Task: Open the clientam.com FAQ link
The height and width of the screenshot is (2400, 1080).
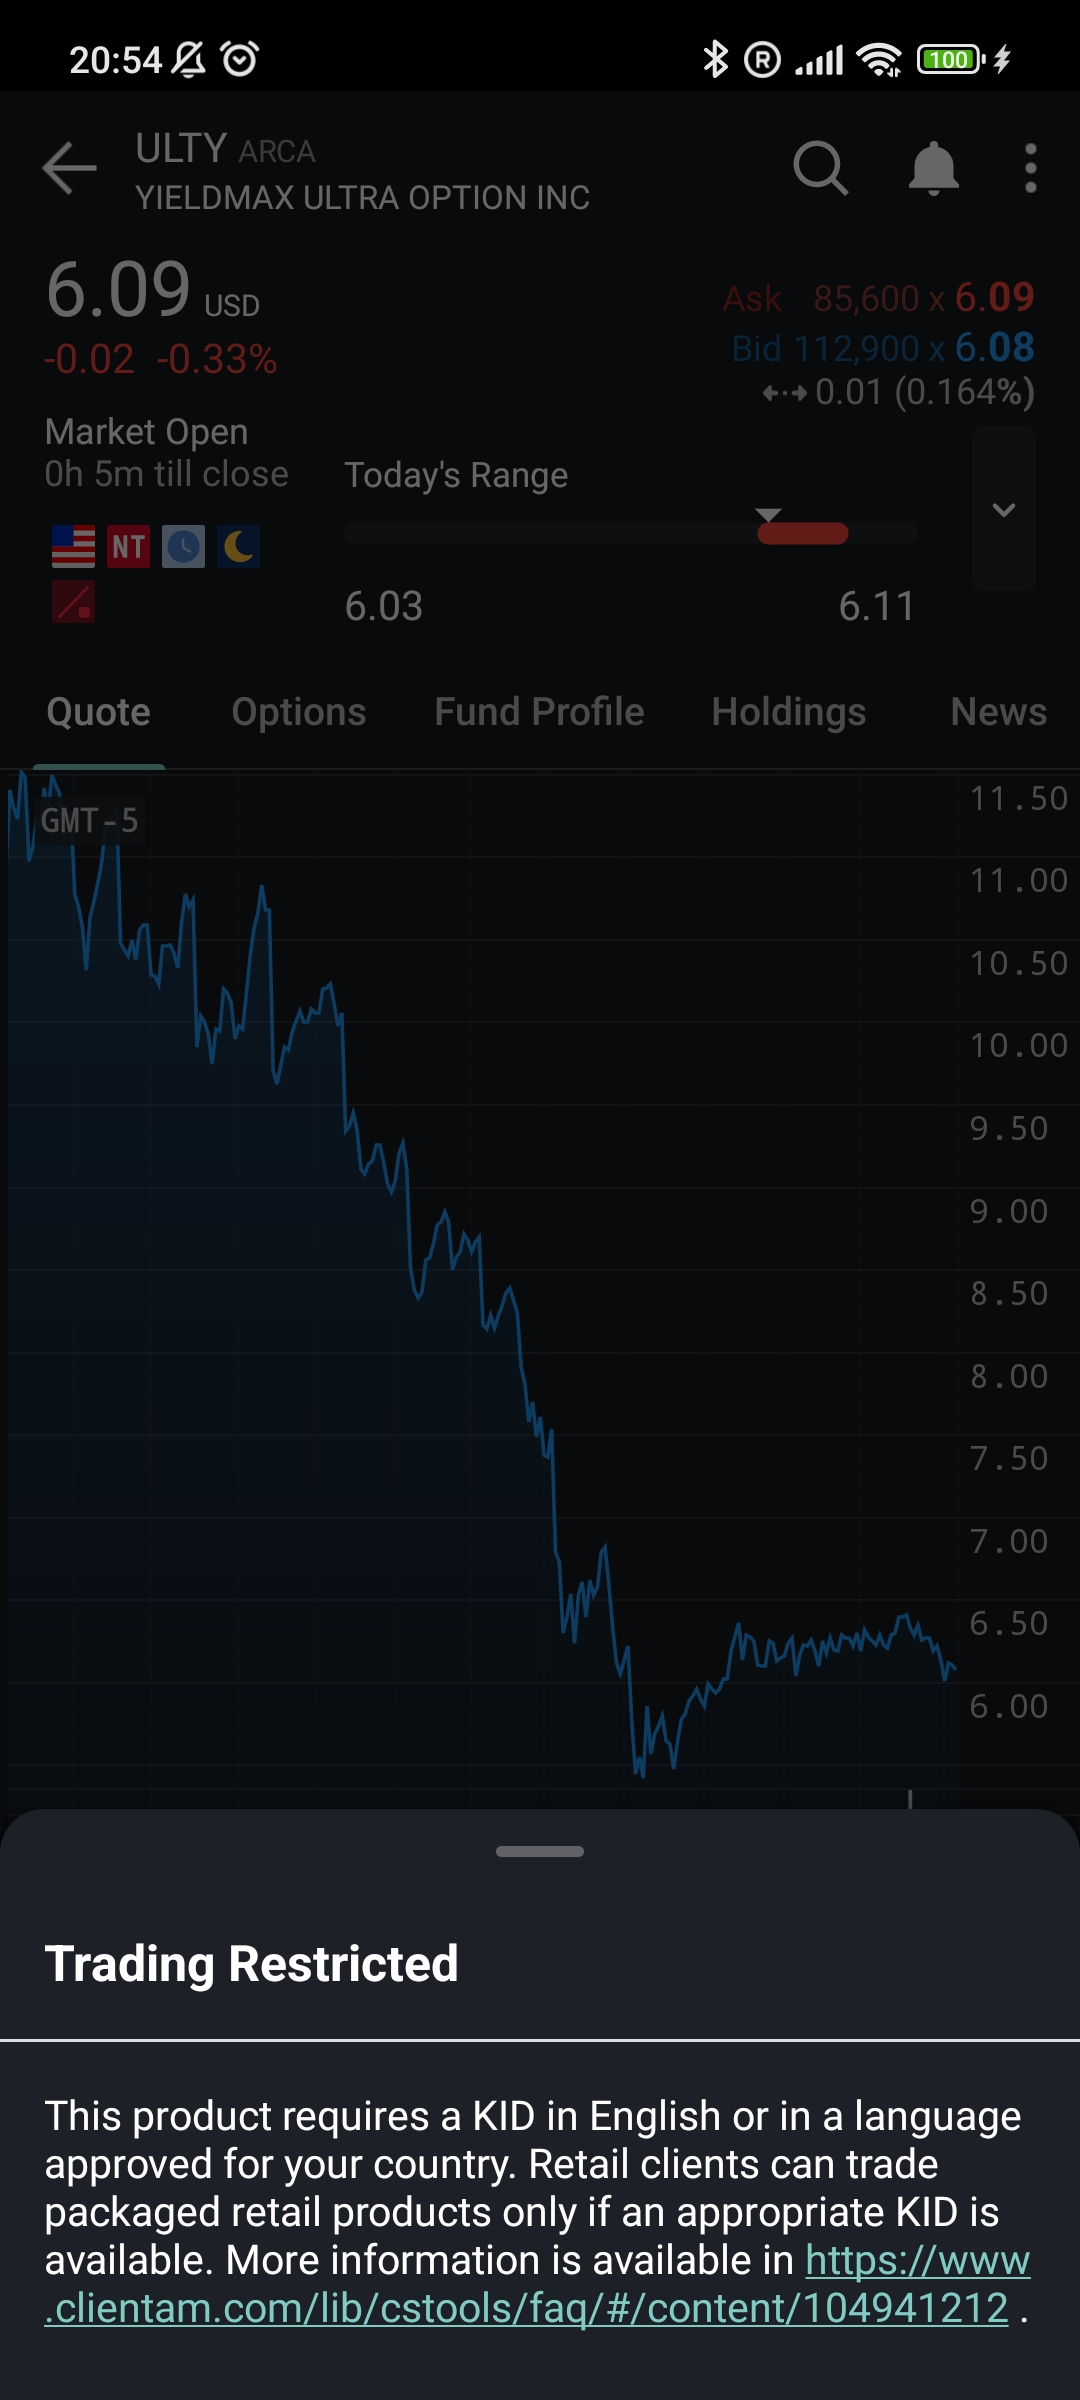Action: pyautogui.click(x=537, y=2284)
